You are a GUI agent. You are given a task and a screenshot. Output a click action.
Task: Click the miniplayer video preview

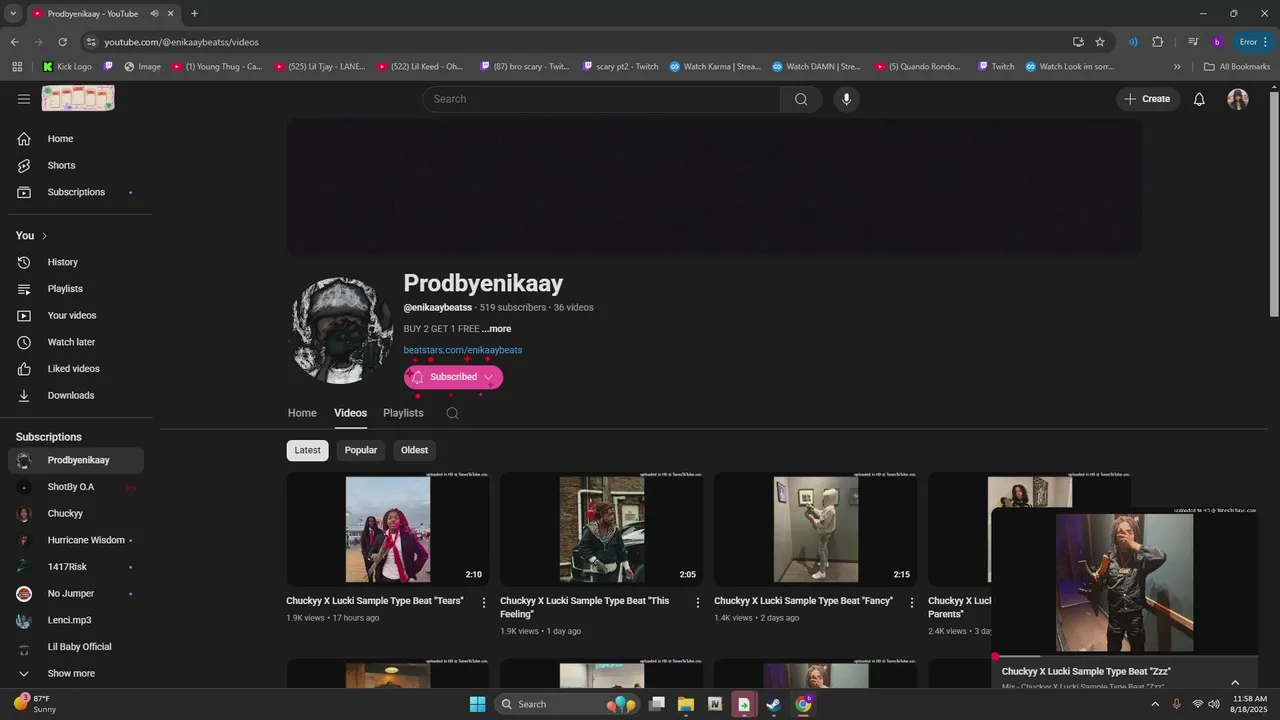click(x=1124, y=582)
